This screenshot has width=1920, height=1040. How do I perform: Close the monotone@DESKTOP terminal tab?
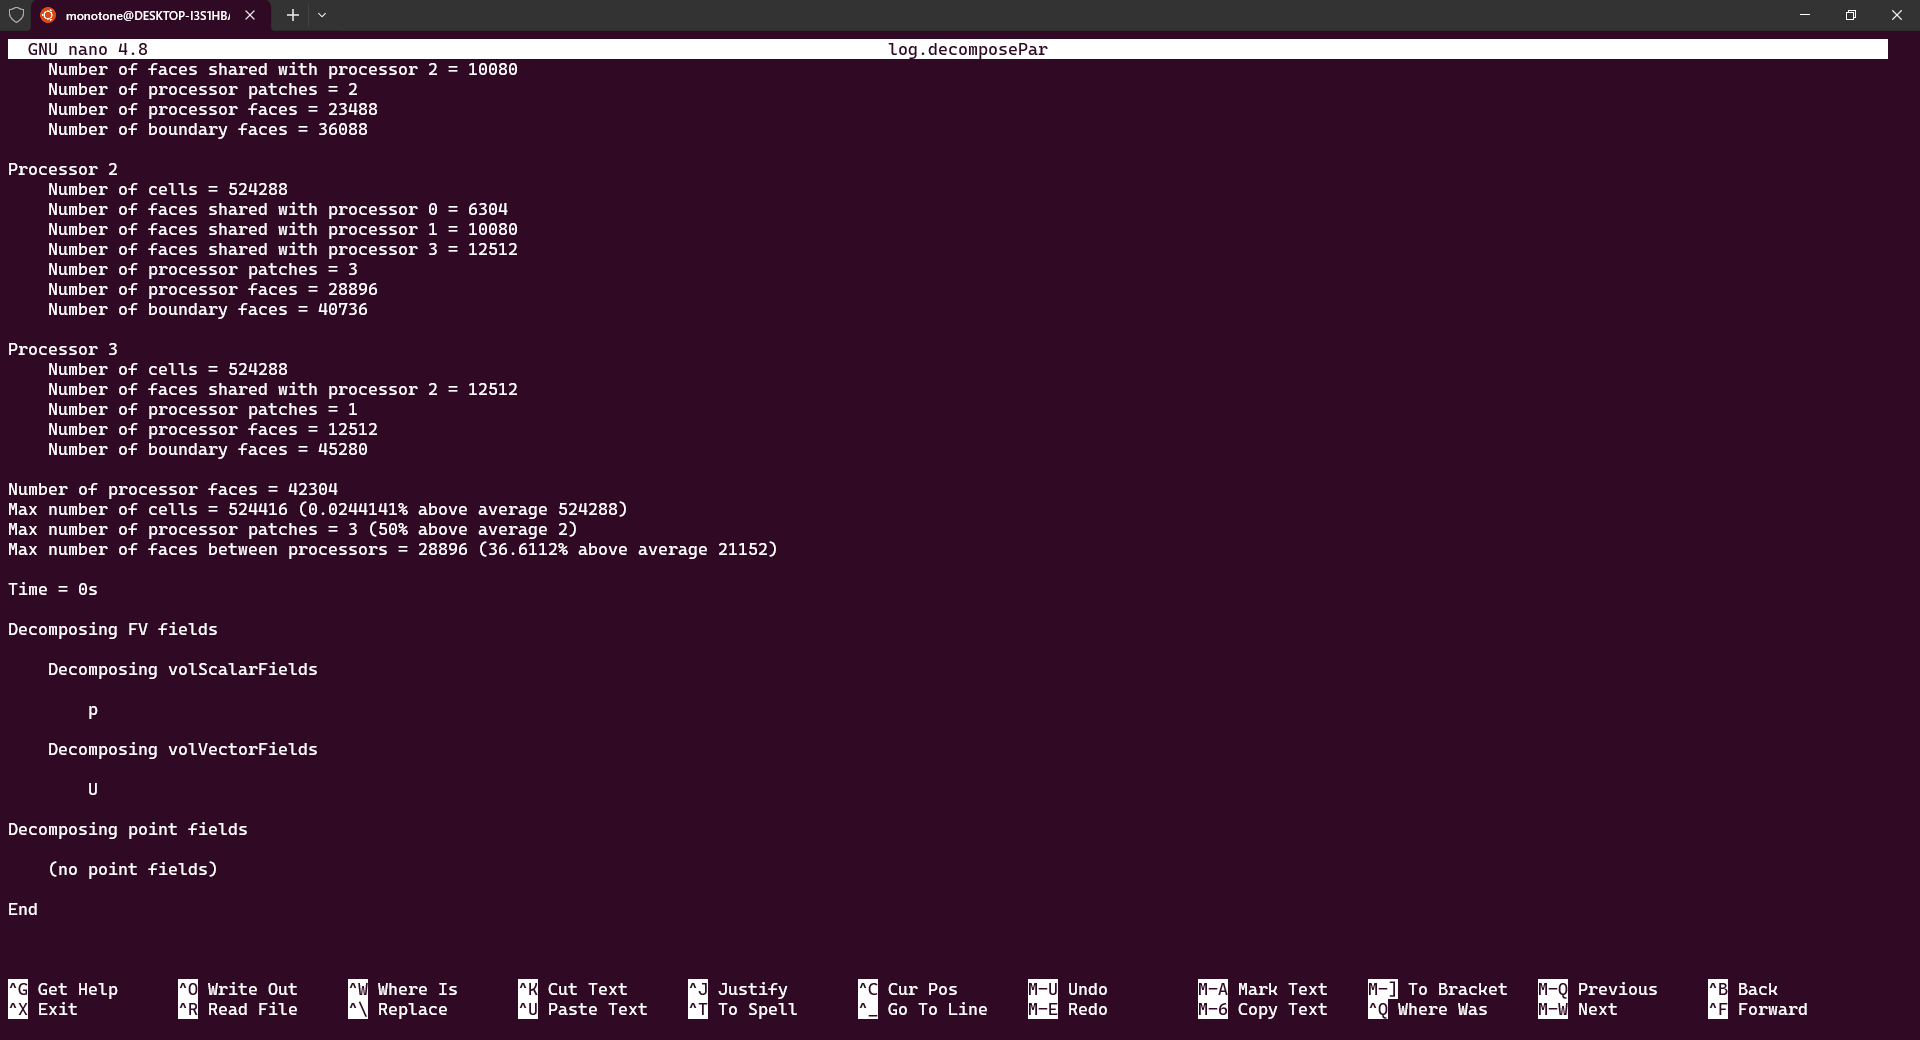(250, 15)
